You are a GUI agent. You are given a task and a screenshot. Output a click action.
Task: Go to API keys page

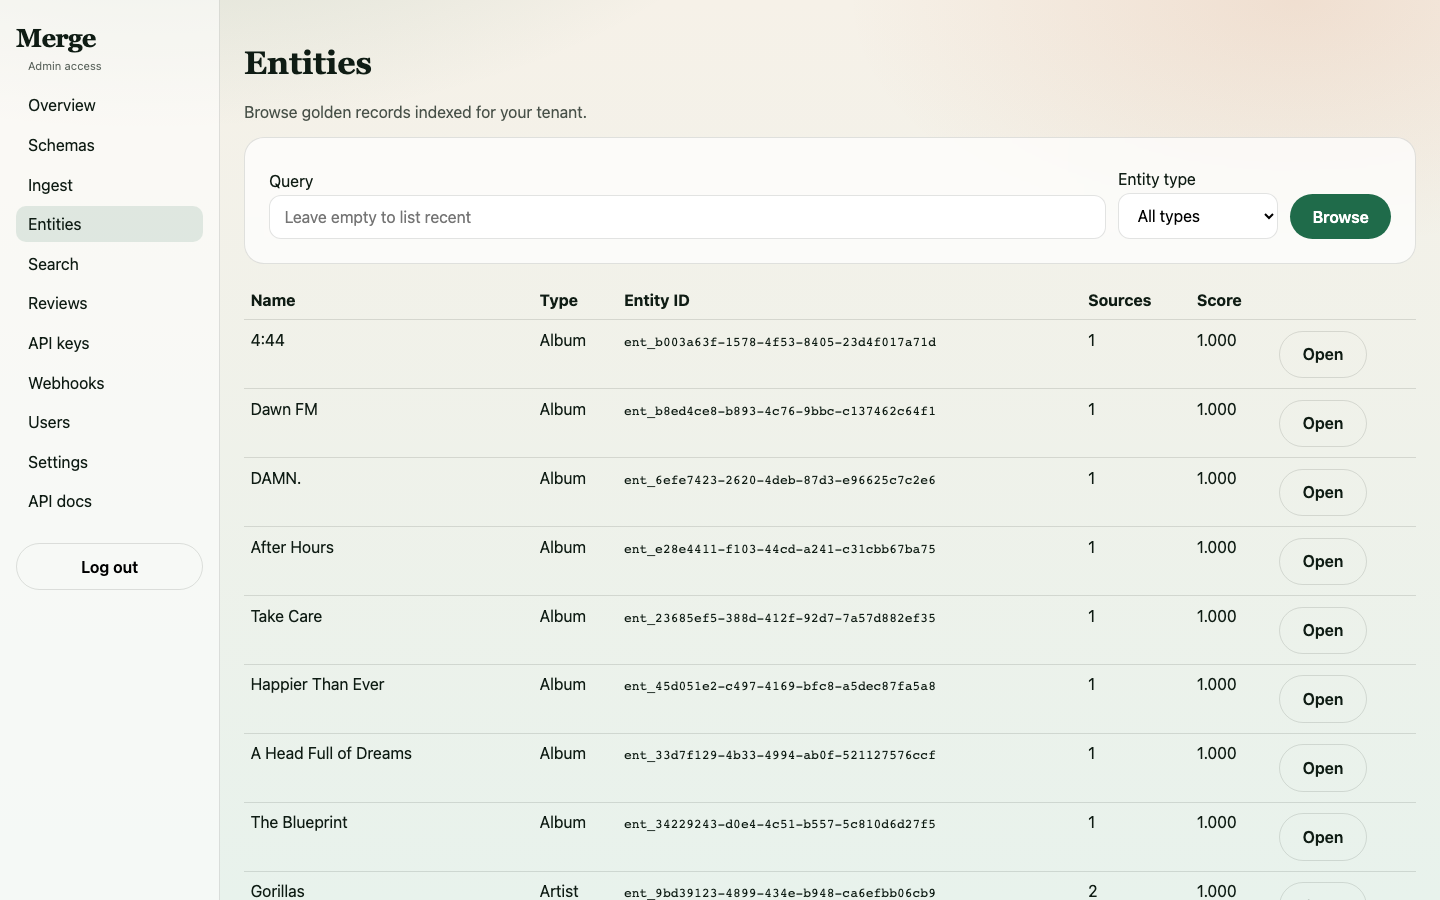[109, 343]
